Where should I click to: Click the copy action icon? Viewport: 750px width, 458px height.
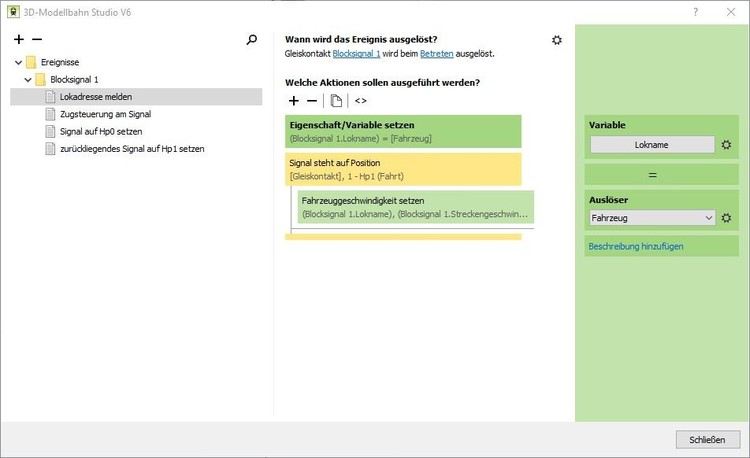click(x=337, y=101)
